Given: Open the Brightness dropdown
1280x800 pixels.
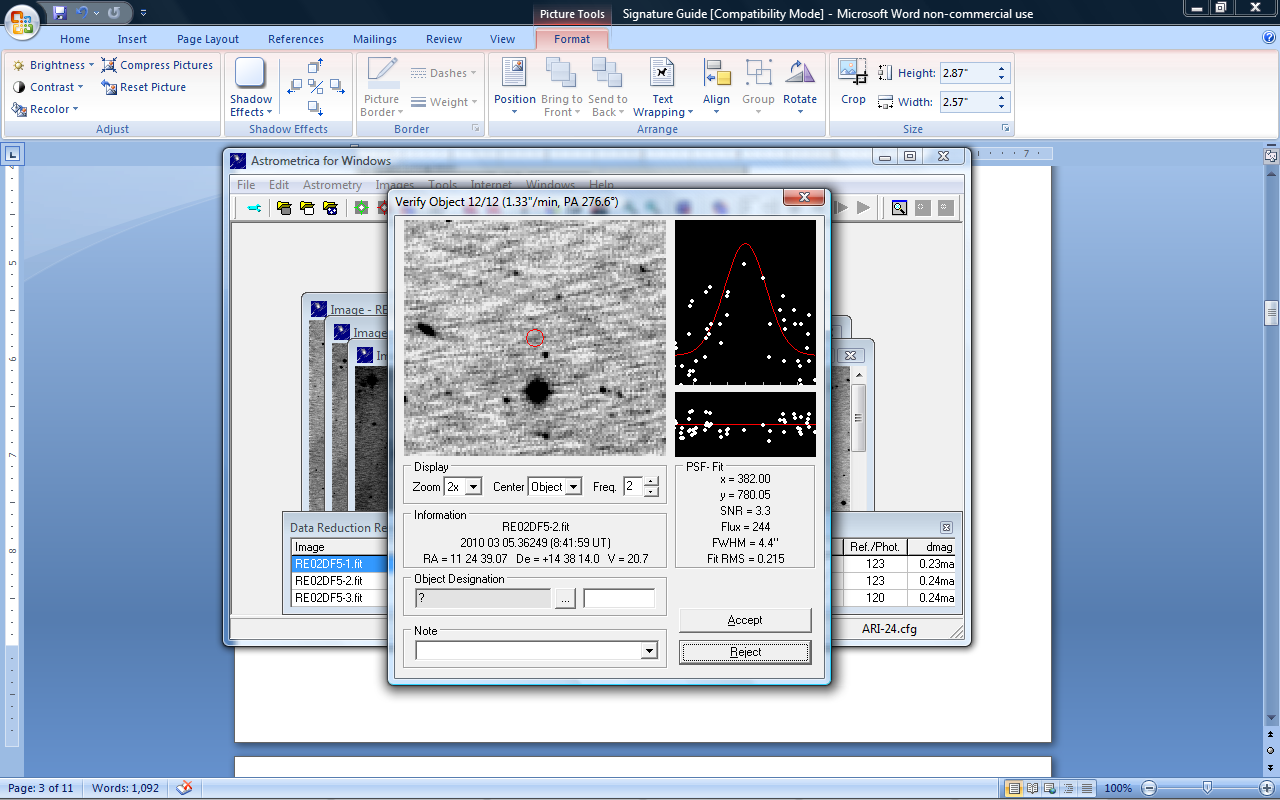Looking at the screenshot, I should [x=53, y=65].
